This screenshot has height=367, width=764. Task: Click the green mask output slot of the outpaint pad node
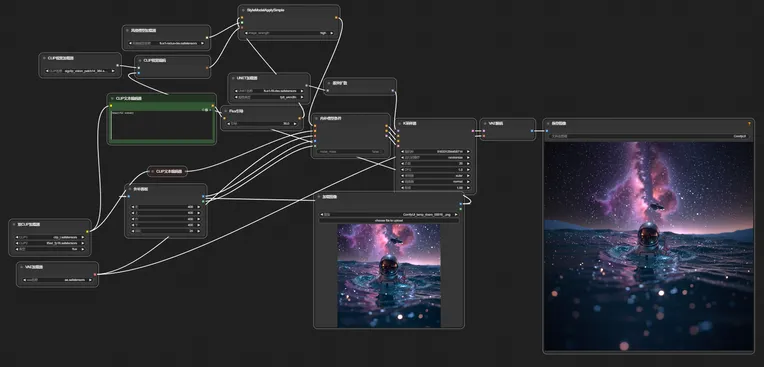203,201
